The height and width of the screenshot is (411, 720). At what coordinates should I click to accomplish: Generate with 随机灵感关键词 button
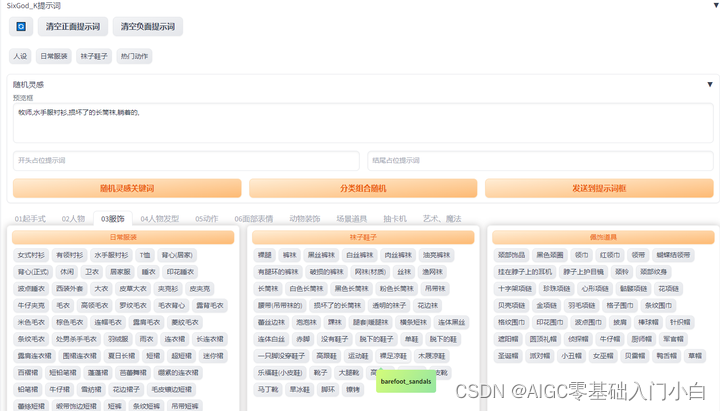click(127, 188)
